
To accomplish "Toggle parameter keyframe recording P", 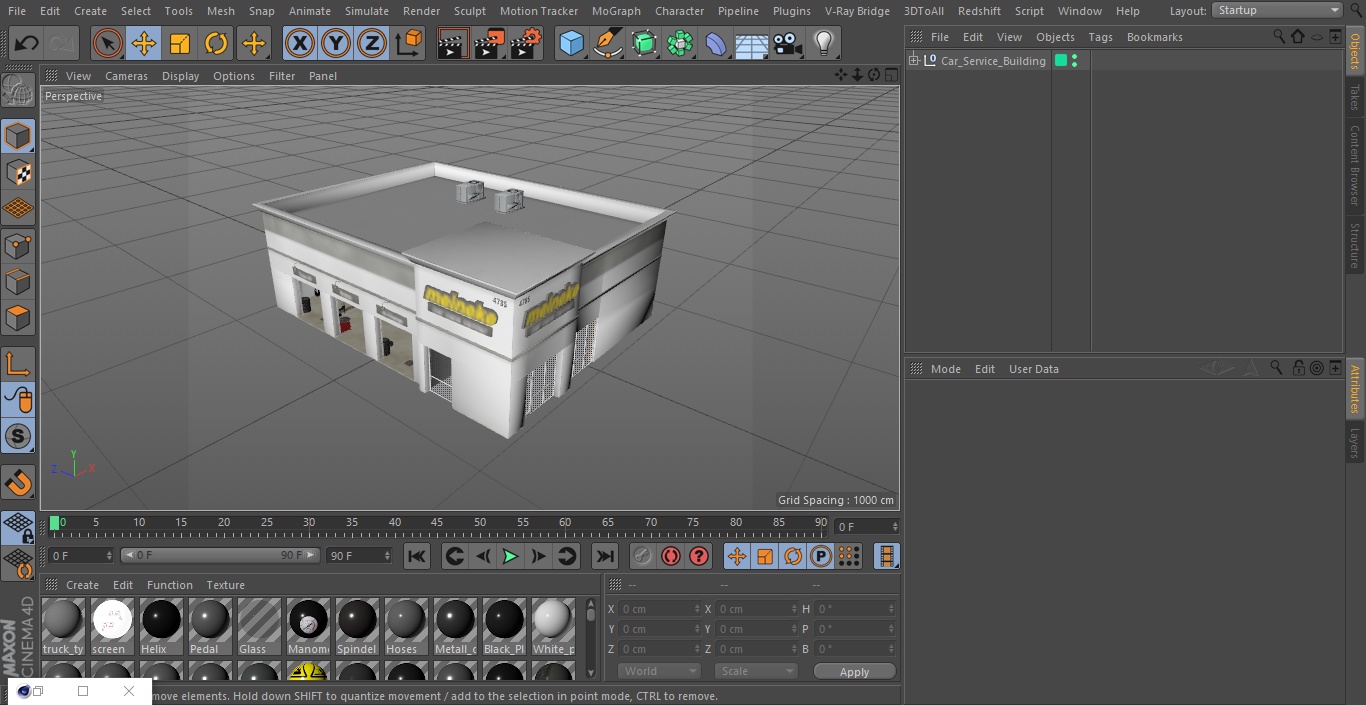I will (821, 556).
